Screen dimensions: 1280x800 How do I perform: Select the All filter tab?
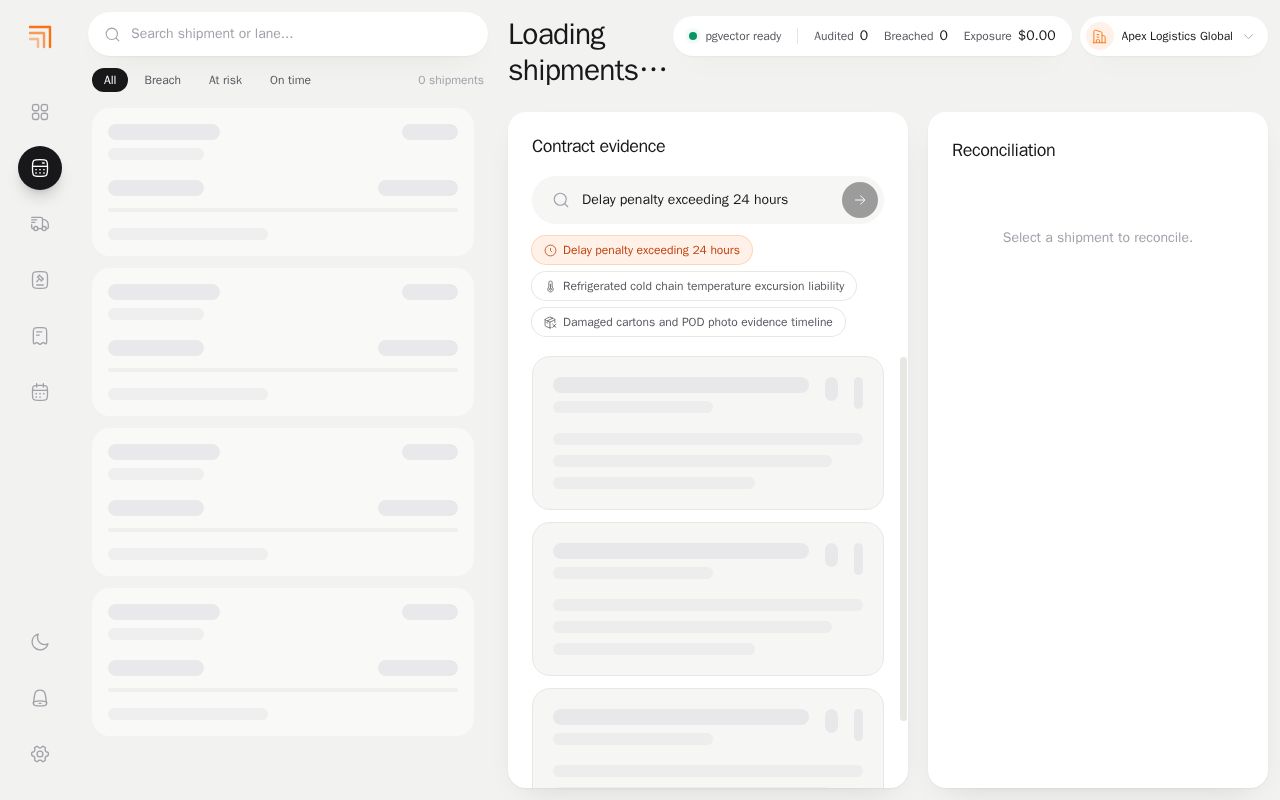tap(110, 80)
